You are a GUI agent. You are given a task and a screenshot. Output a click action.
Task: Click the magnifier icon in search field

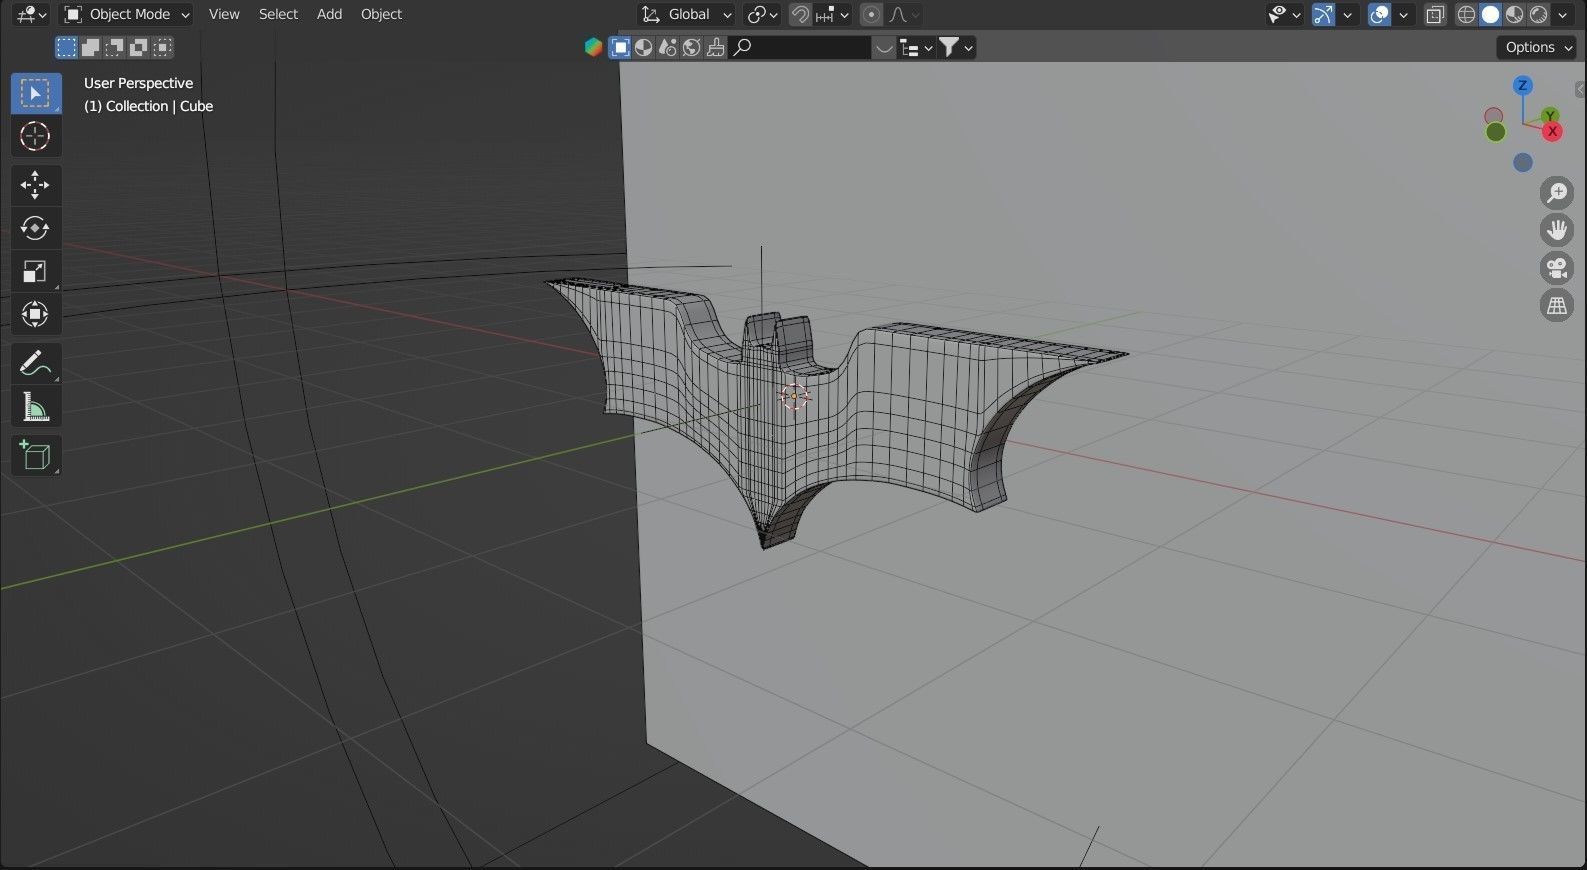(742, 47)
